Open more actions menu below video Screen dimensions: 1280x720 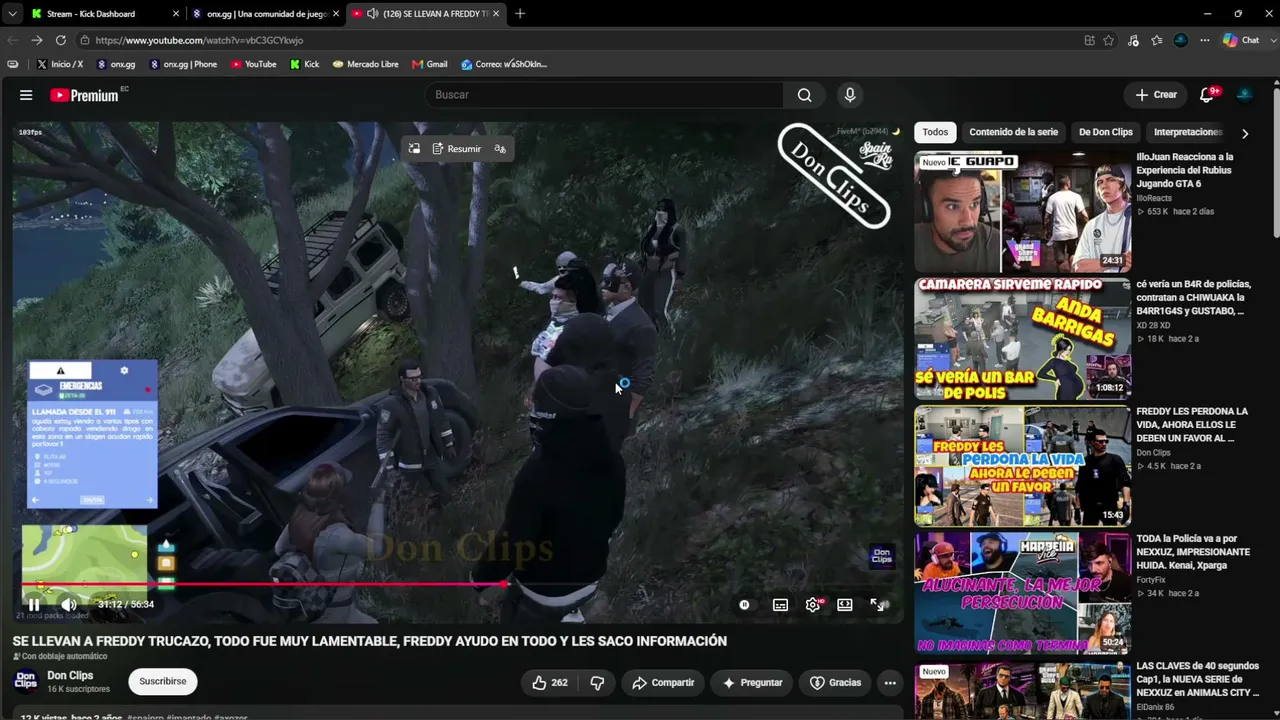coord(890,683)
